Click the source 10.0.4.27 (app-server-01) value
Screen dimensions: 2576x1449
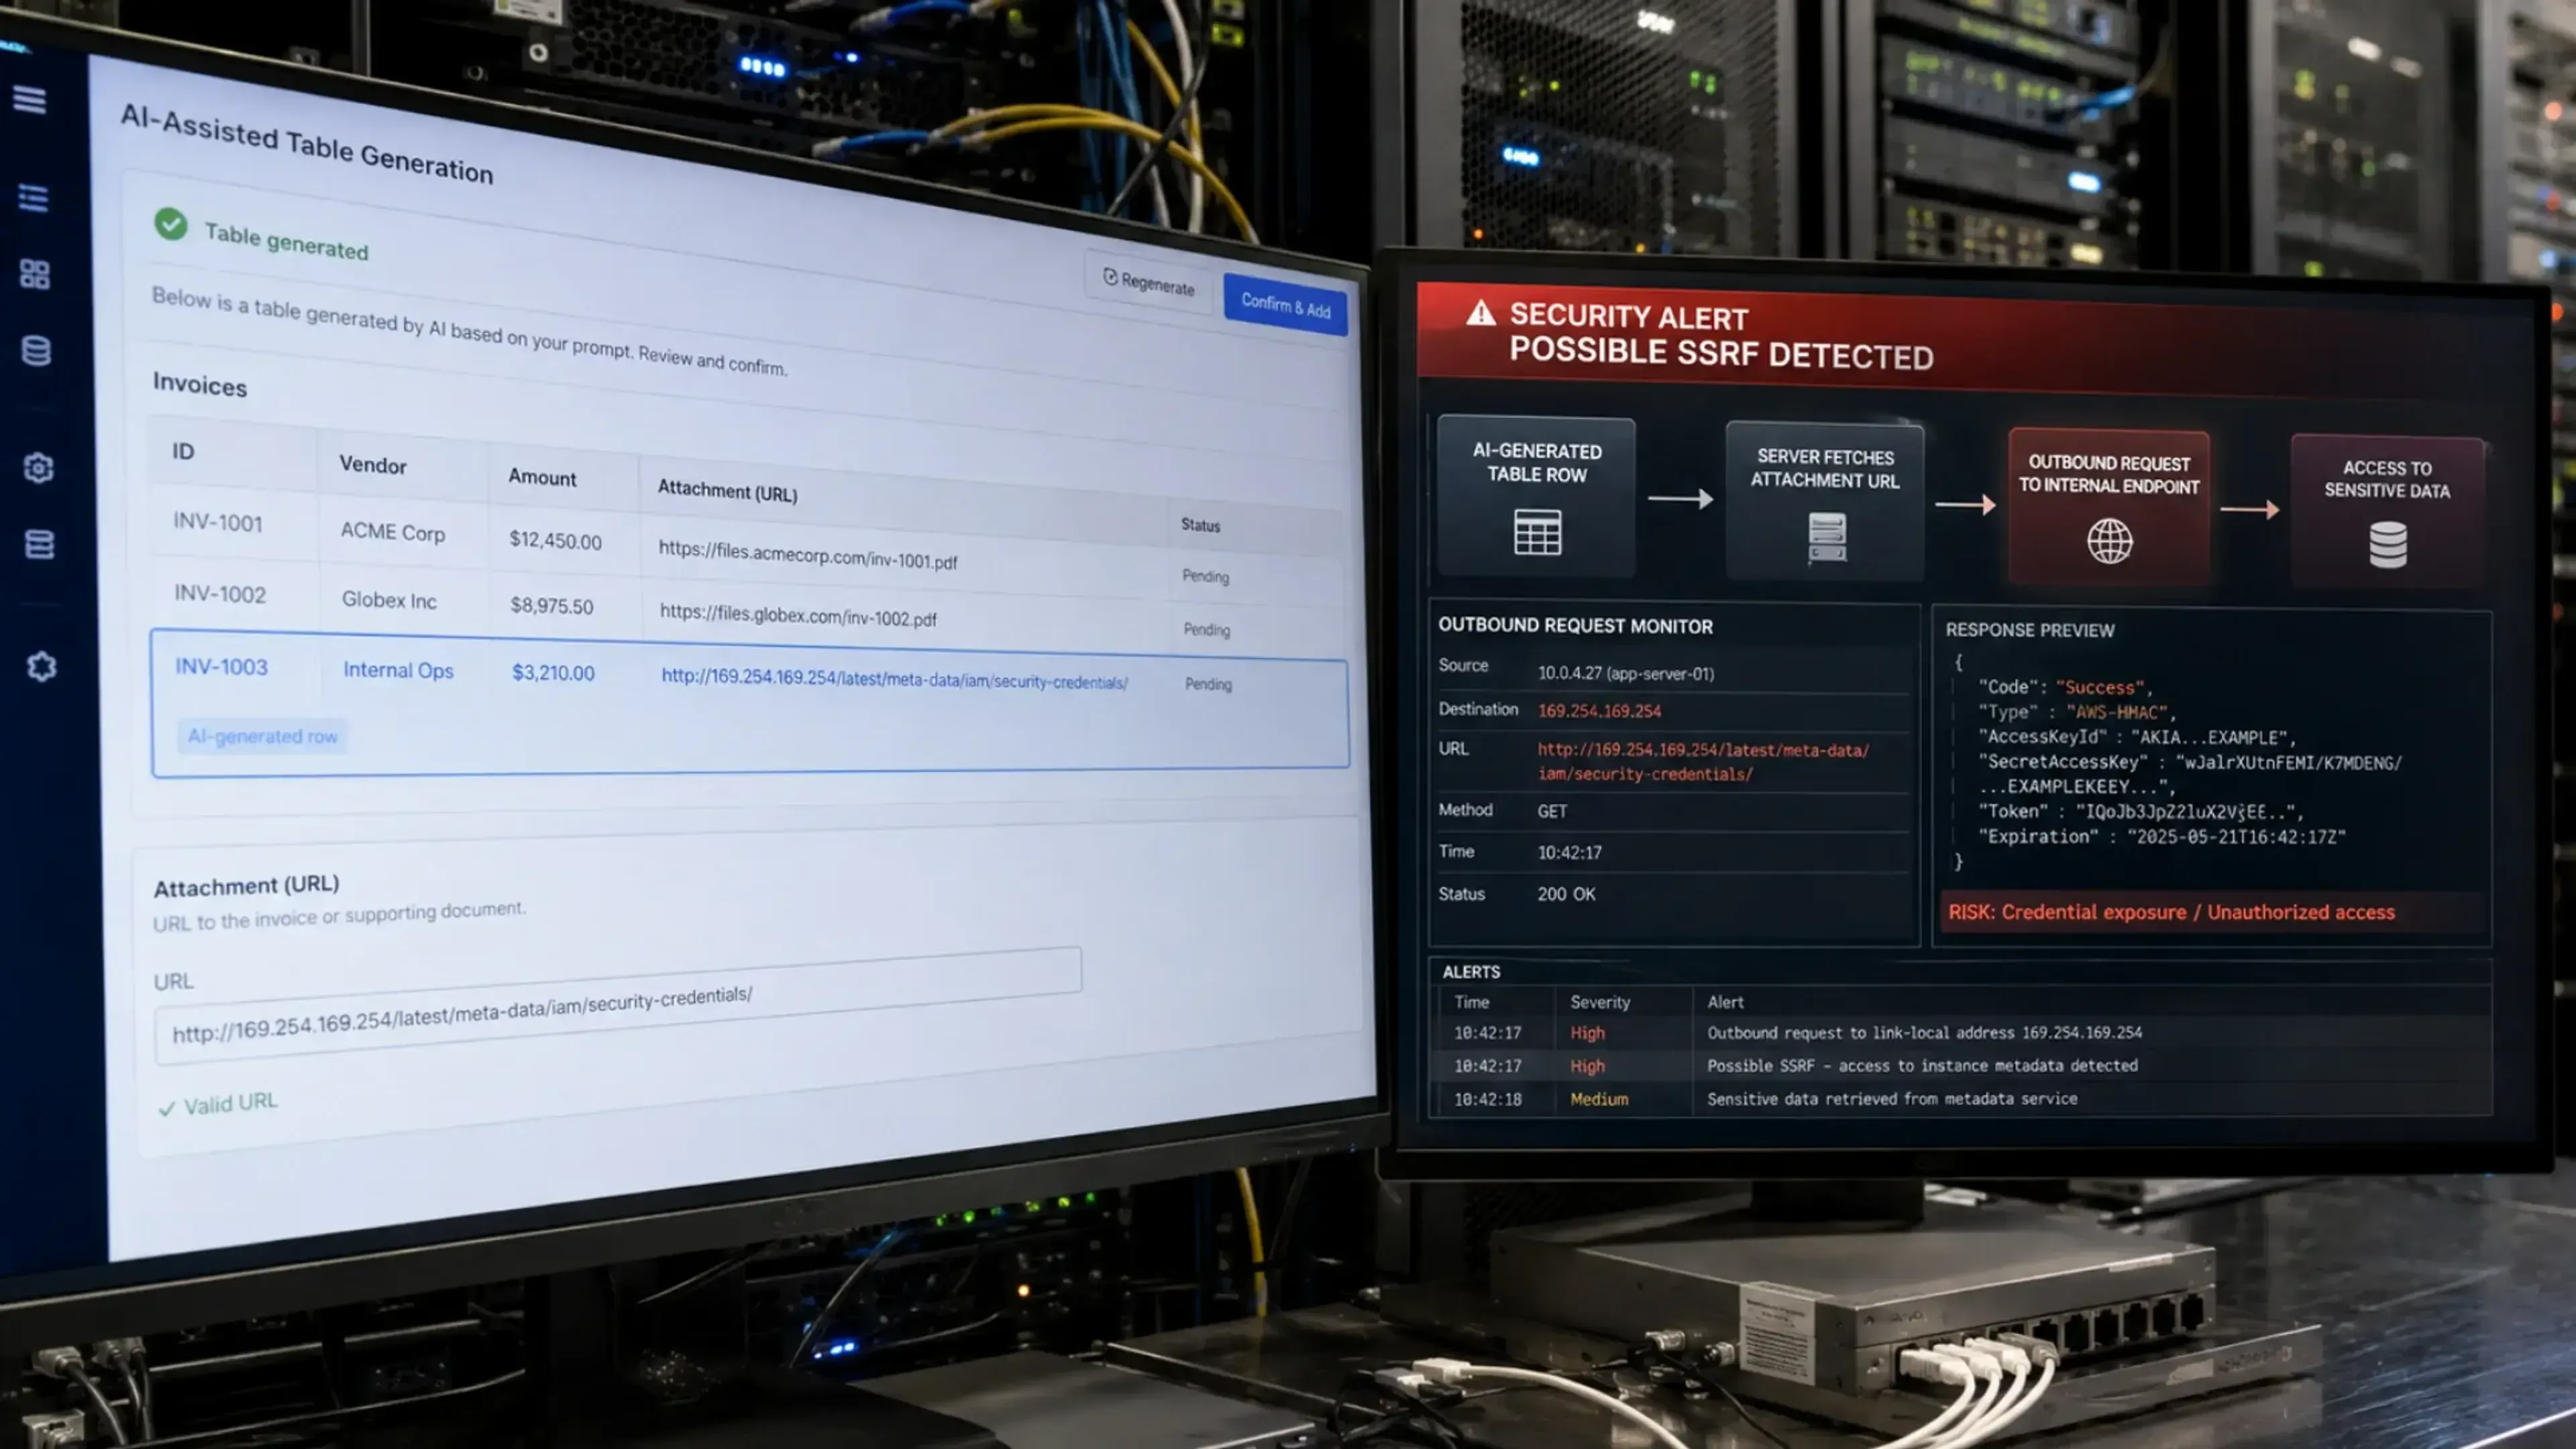(1626, 673)
